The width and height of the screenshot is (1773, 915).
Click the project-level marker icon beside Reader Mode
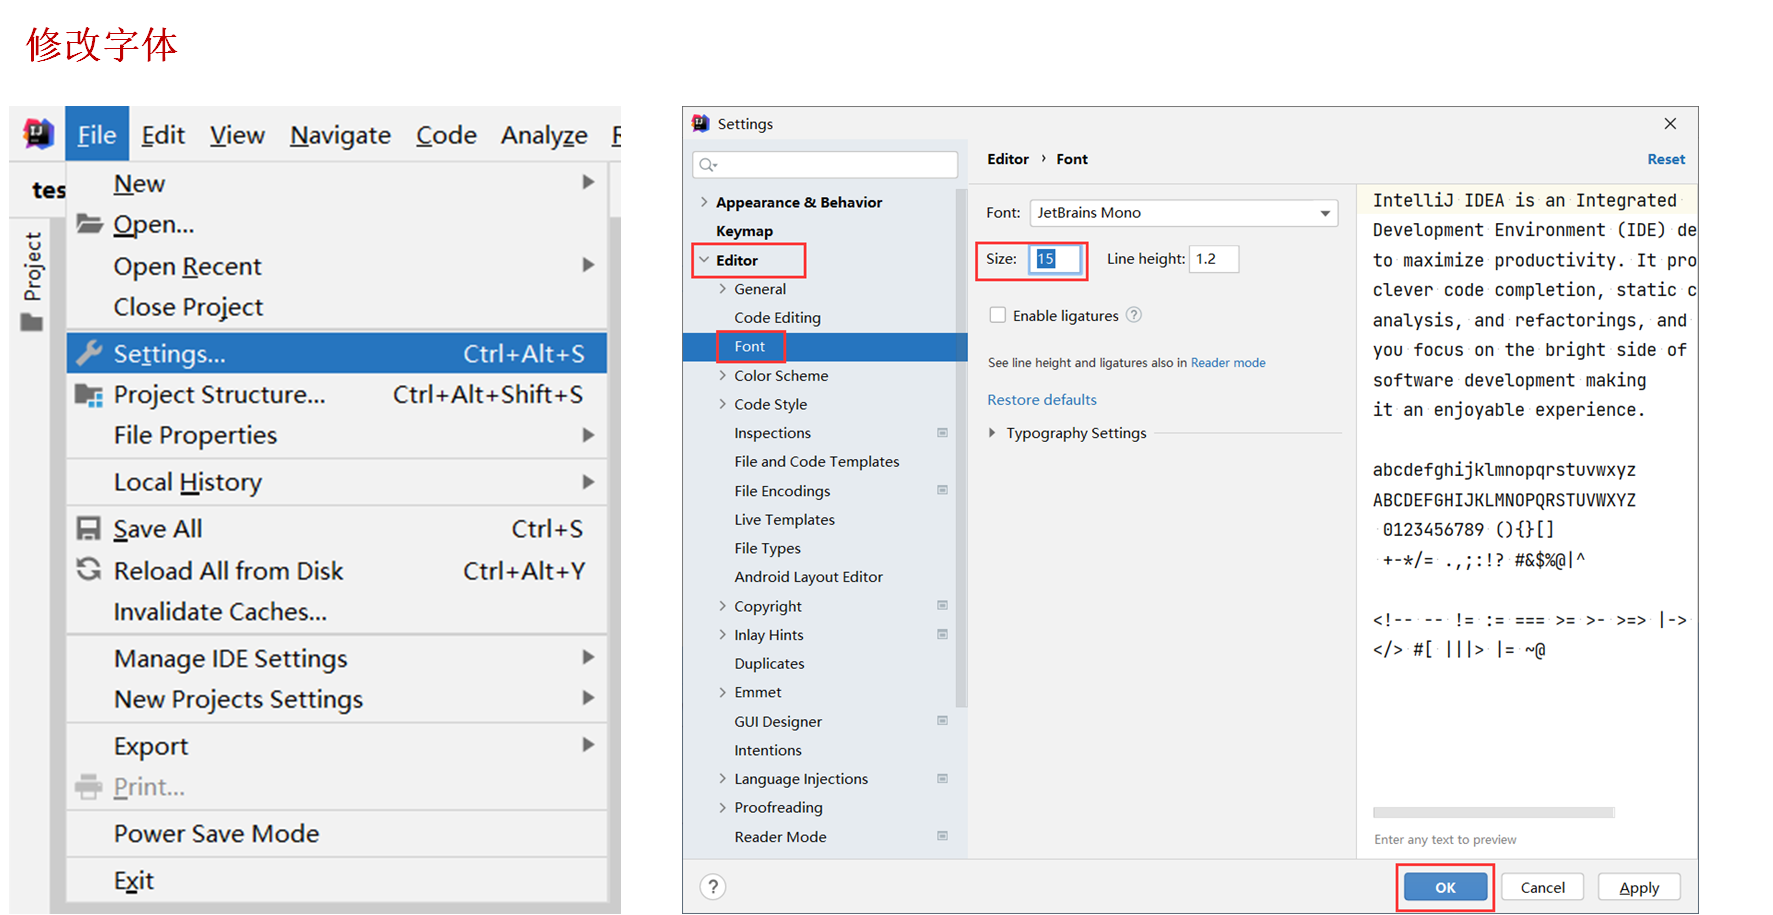(x=942, y=836)
